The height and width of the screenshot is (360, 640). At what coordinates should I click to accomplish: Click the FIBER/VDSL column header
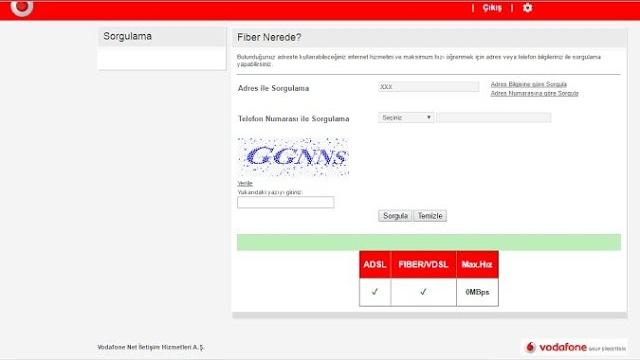coord(423,264)
